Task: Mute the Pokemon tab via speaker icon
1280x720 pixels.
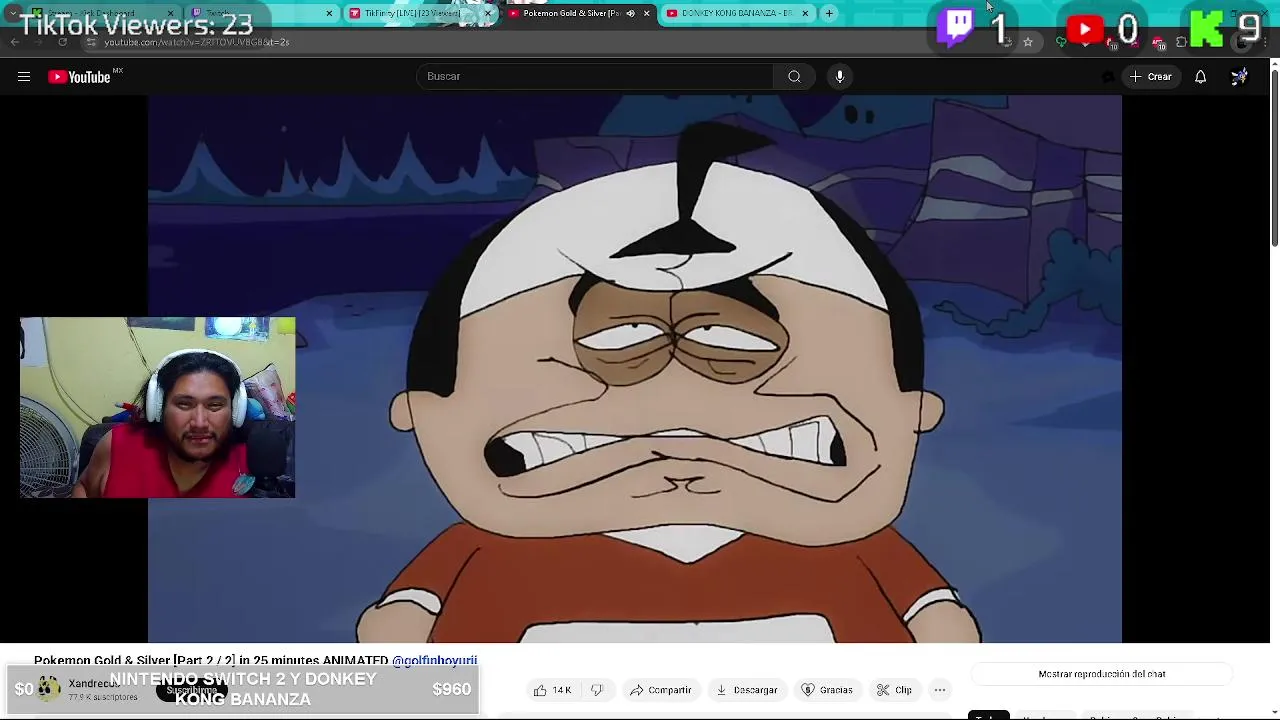Action: click(630, 13)
